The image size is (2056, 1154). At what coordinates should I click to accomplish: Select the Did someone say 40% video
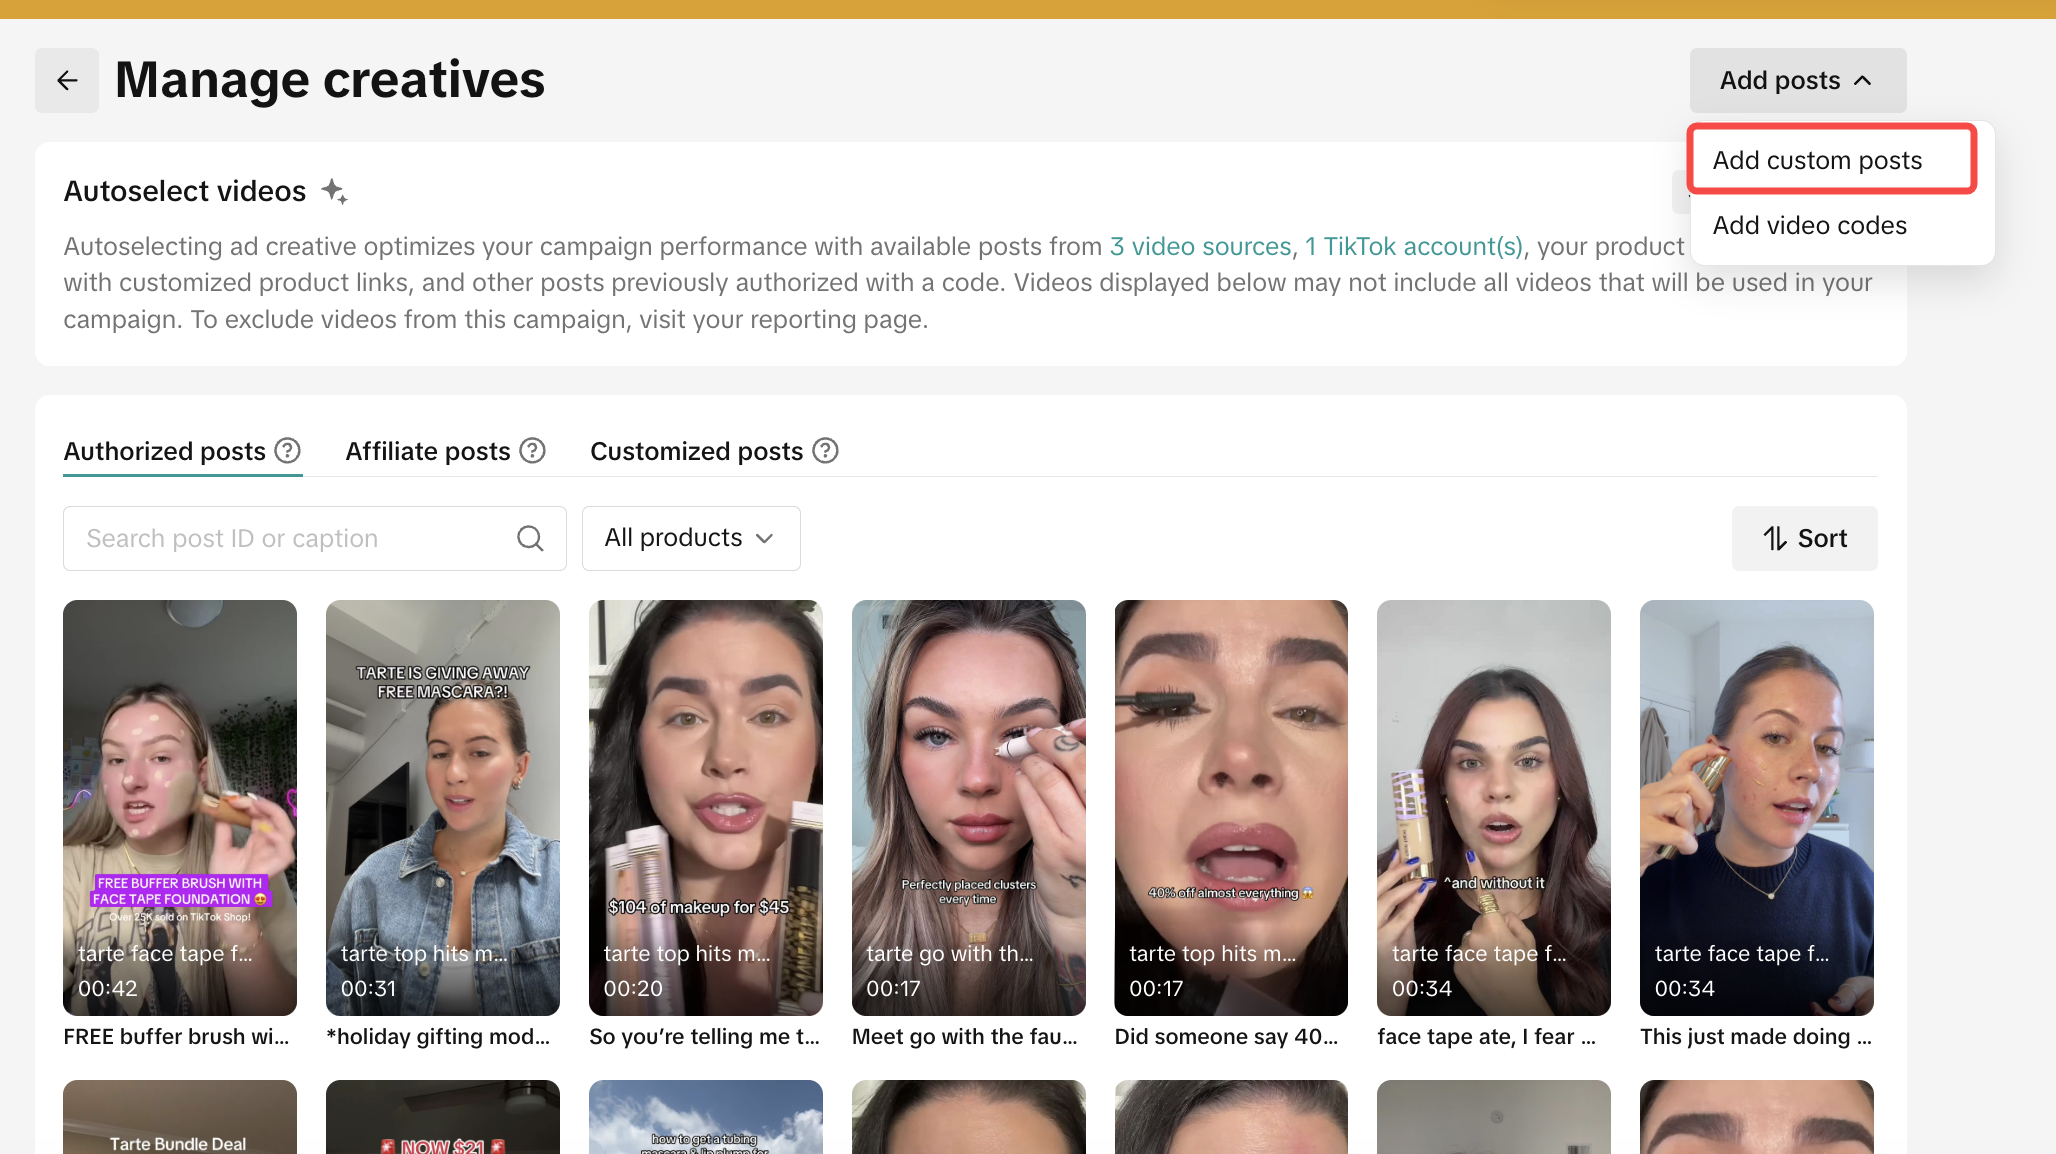[1231, 807]
